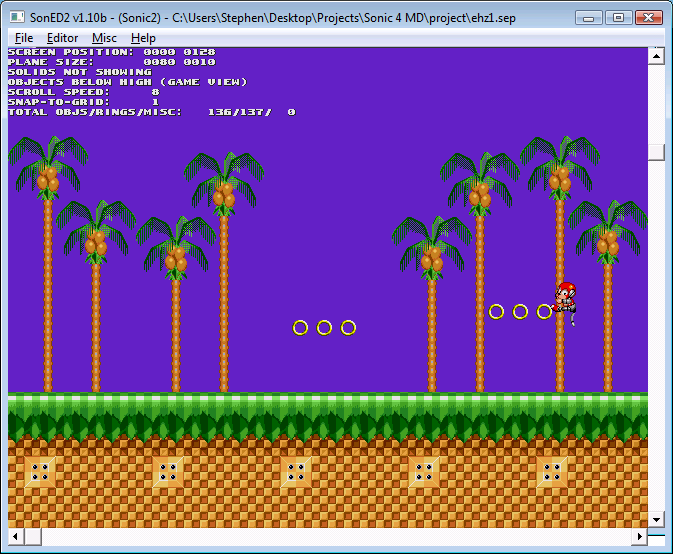This screenshot has height=554, width=673.
Task: Click 'OBJECTS BELOW HIGH (GAME VIEW)' text
Action: click(x=127, y=82)
